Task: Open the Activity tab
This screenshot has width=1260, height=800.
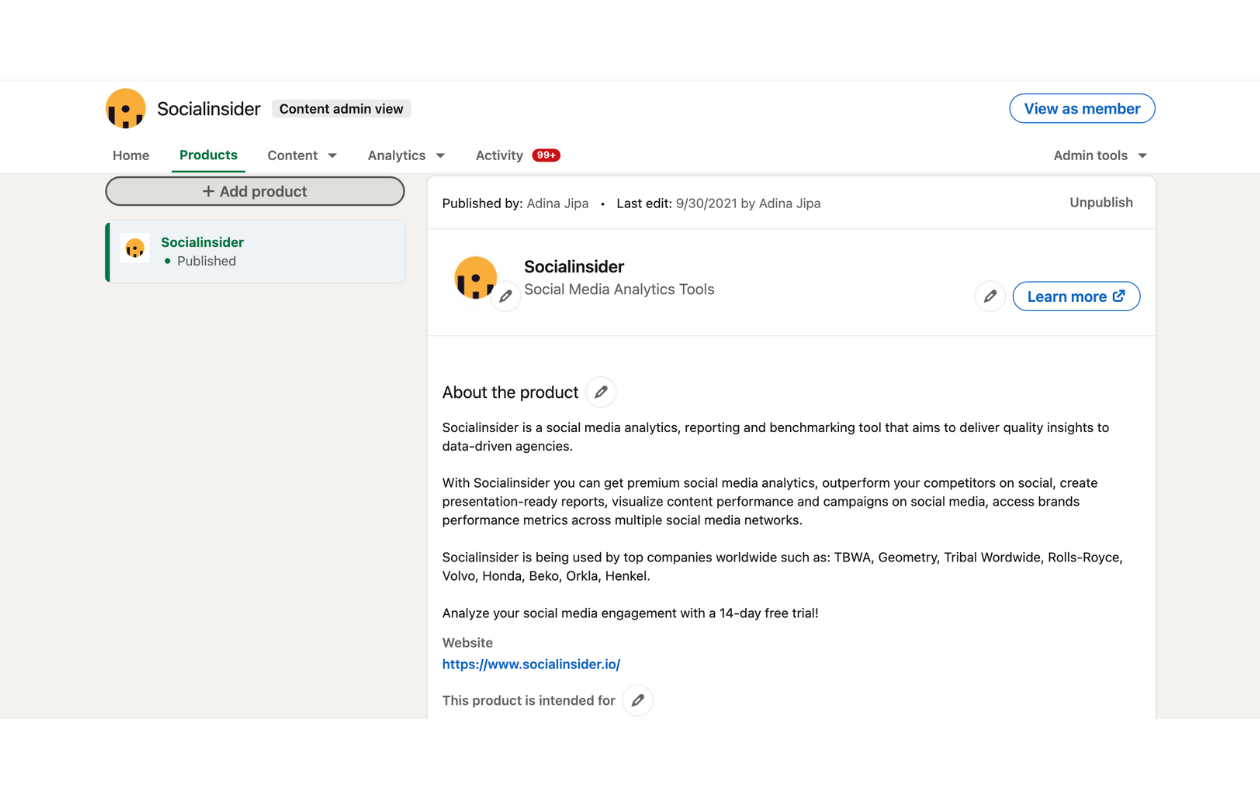Action: (x=499, y=155)
